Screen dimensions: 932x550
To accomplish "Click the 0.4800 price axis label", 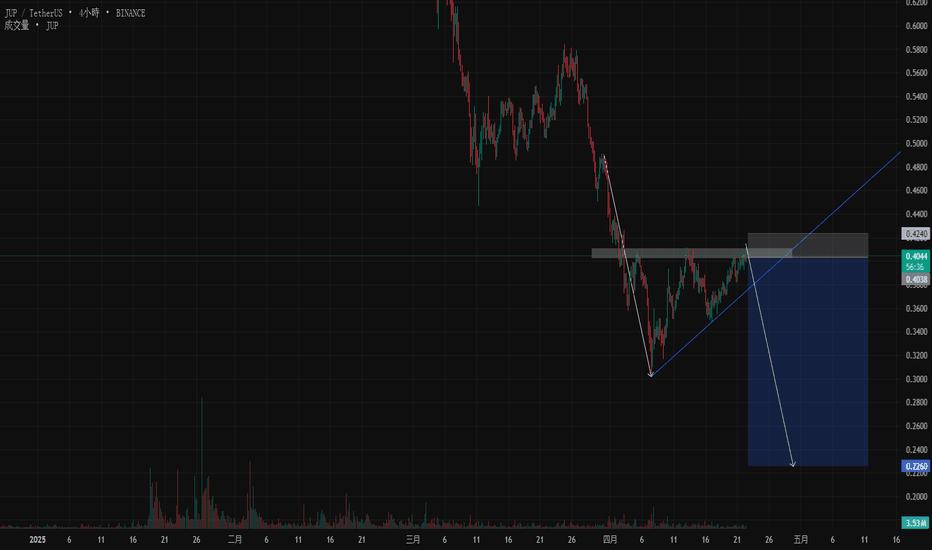I will click(916, 167).
